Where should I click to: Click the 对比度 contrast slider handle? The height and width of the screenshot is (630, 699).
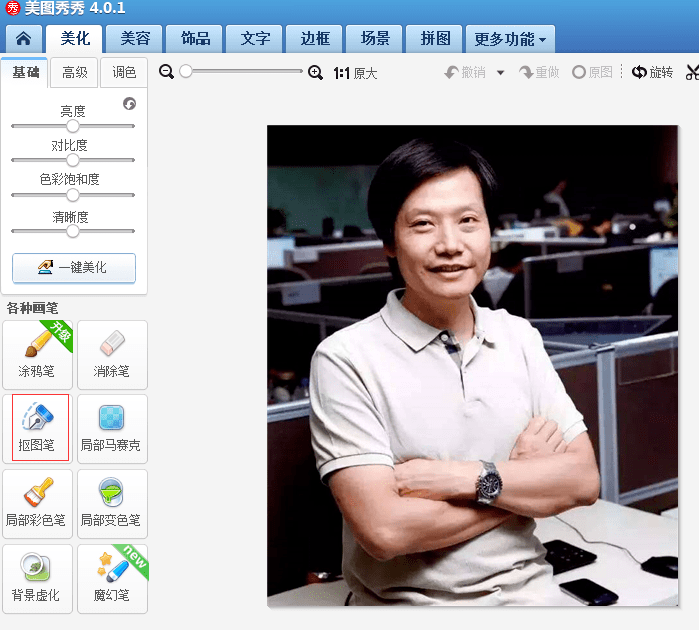click(x=73, y=160)
